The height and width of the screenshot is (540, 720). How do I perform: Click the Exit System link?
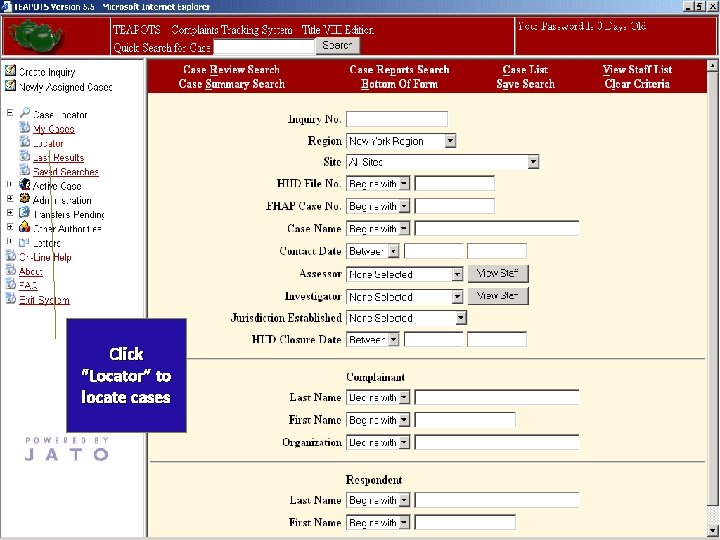click(x=44, y=300)
